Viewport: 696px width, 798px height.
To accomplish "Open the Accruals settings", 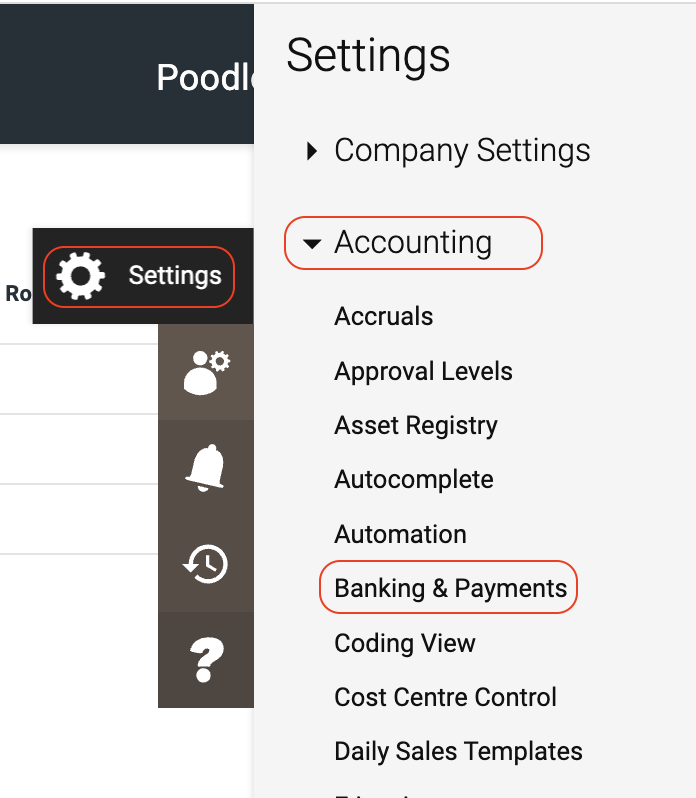I will 384,317.
